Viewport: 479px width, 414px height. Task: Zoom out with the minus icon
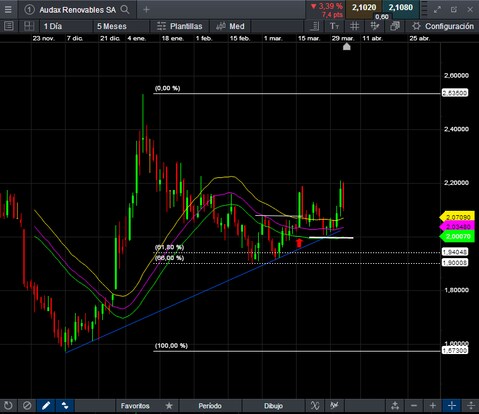414,406
